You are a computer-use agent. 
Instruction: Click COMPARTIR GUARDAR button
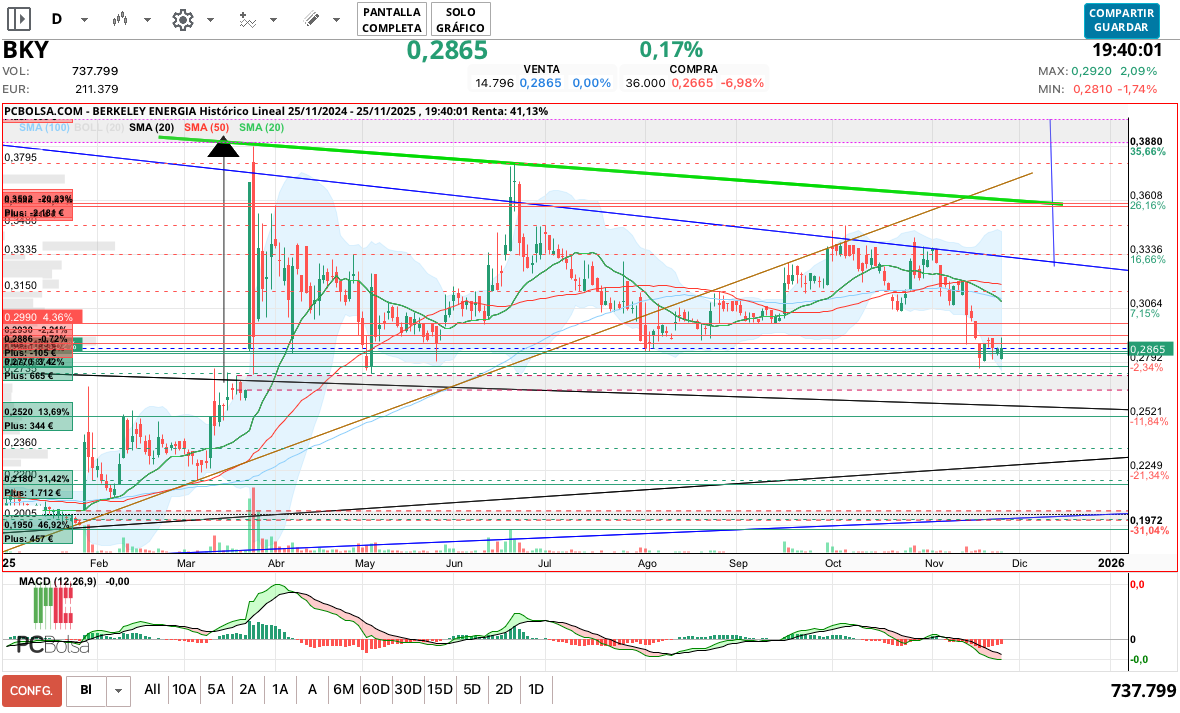(1121, 20)
